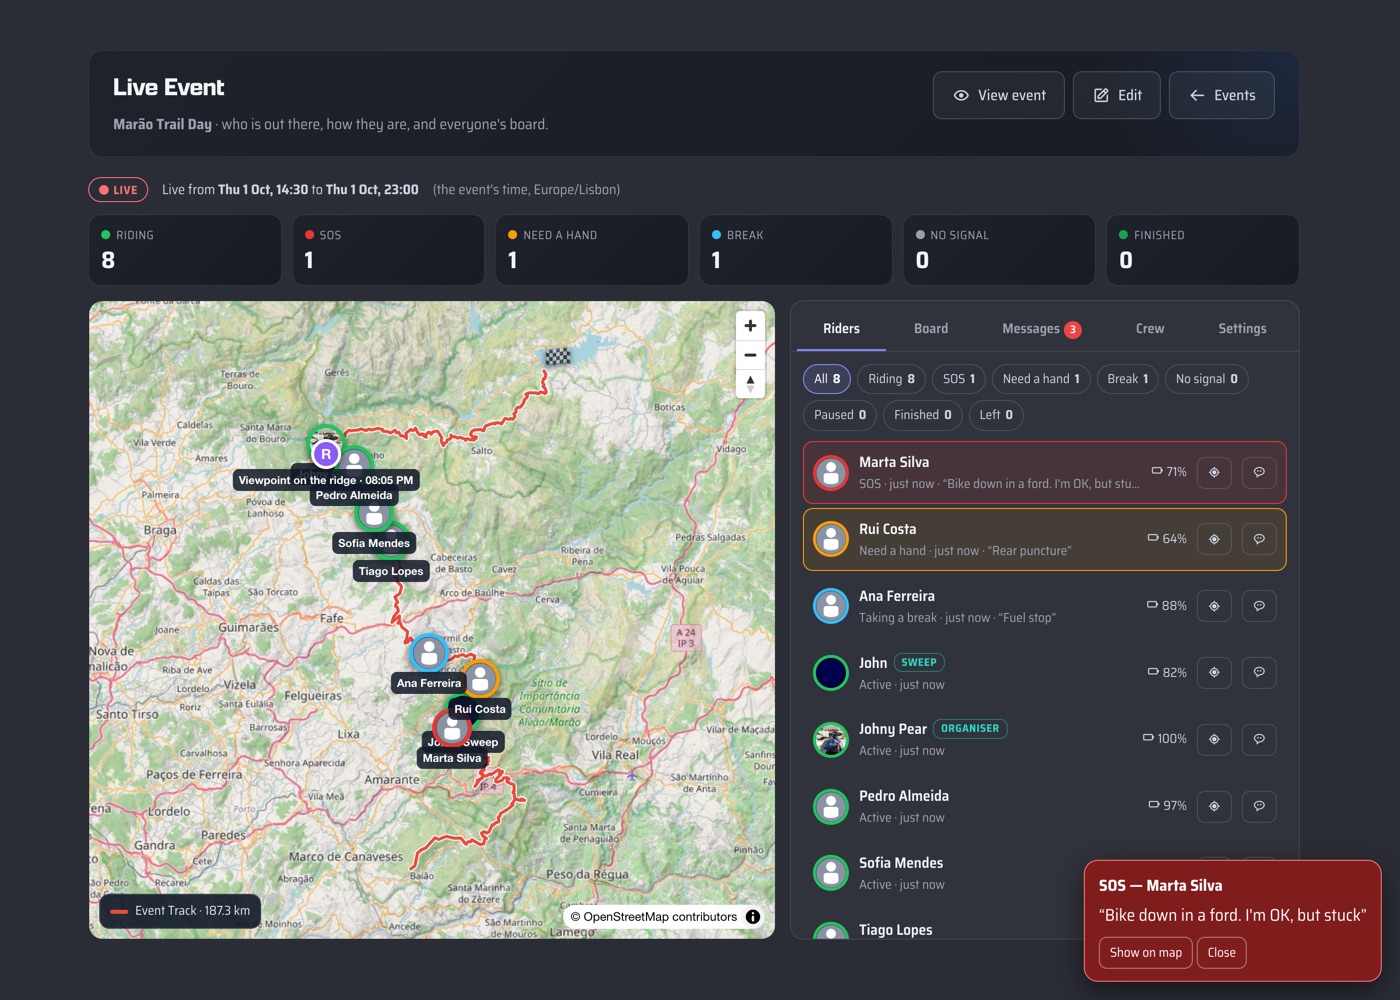Image resolution: width=1400 pixels, height=1000 pixels.
Task: Filter riders by Need a hand
Action: pyautogui.click(x=1041, y=379)
